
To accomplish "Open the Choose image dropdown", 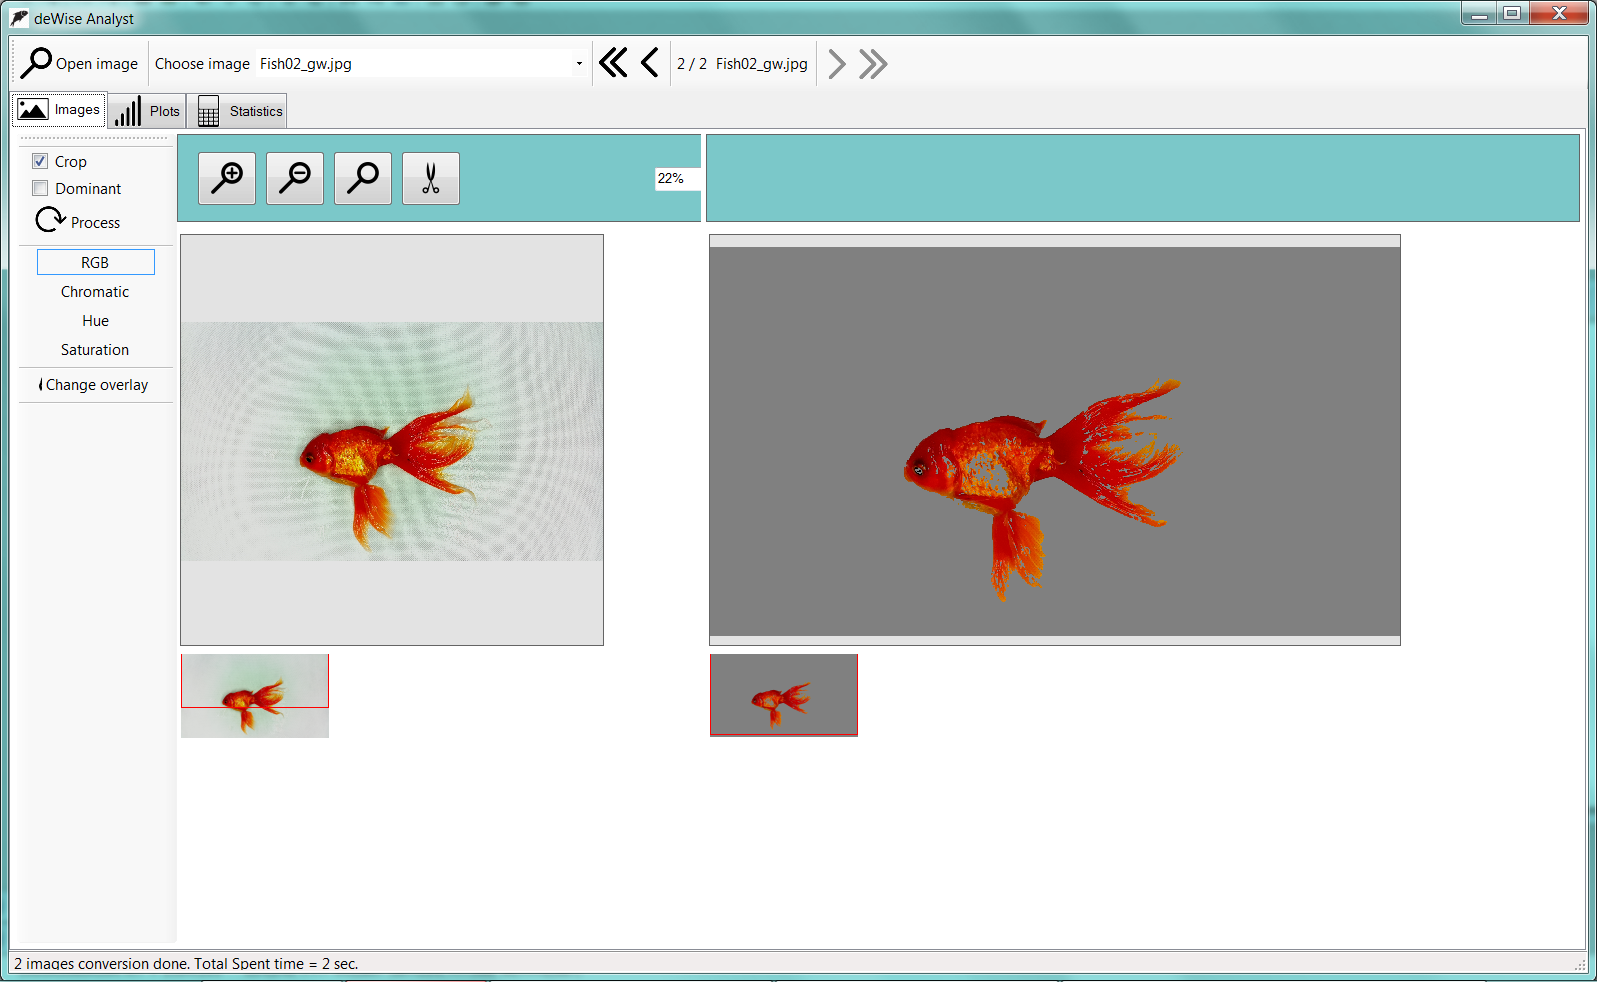I will 579,64.
